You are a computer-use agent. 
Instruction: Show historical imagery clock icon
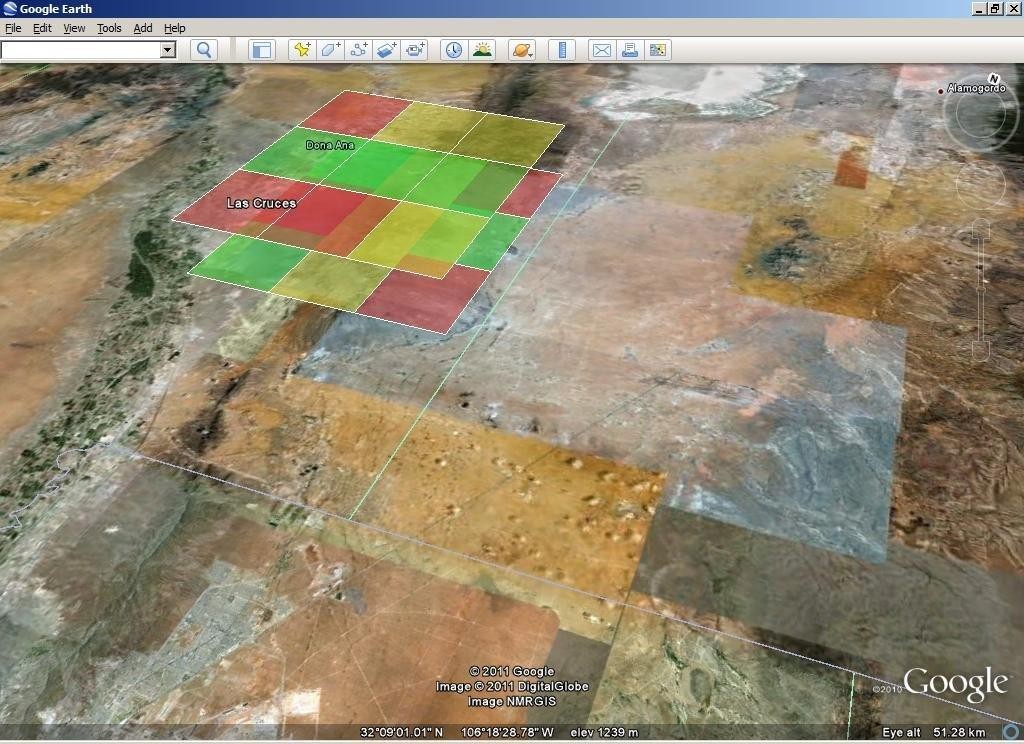(454, 50)
